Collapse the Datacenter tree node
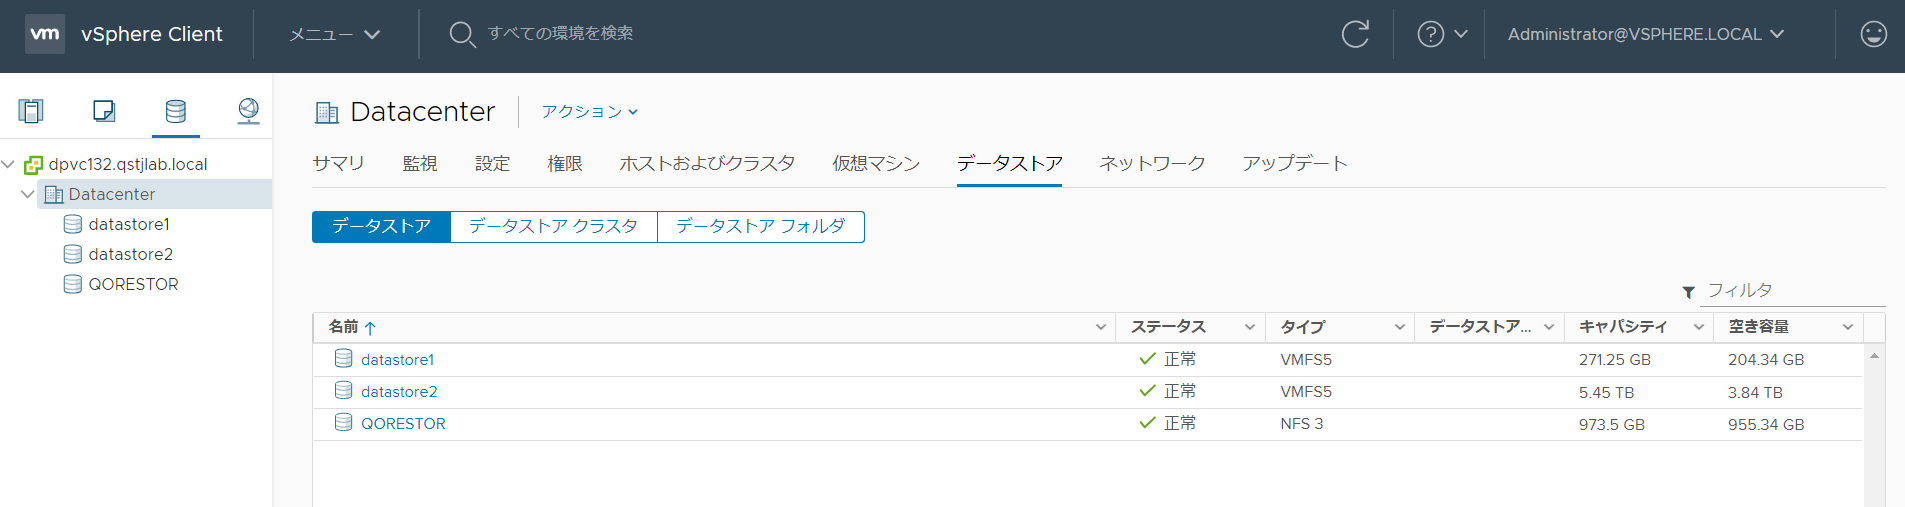 click(28, 194)
